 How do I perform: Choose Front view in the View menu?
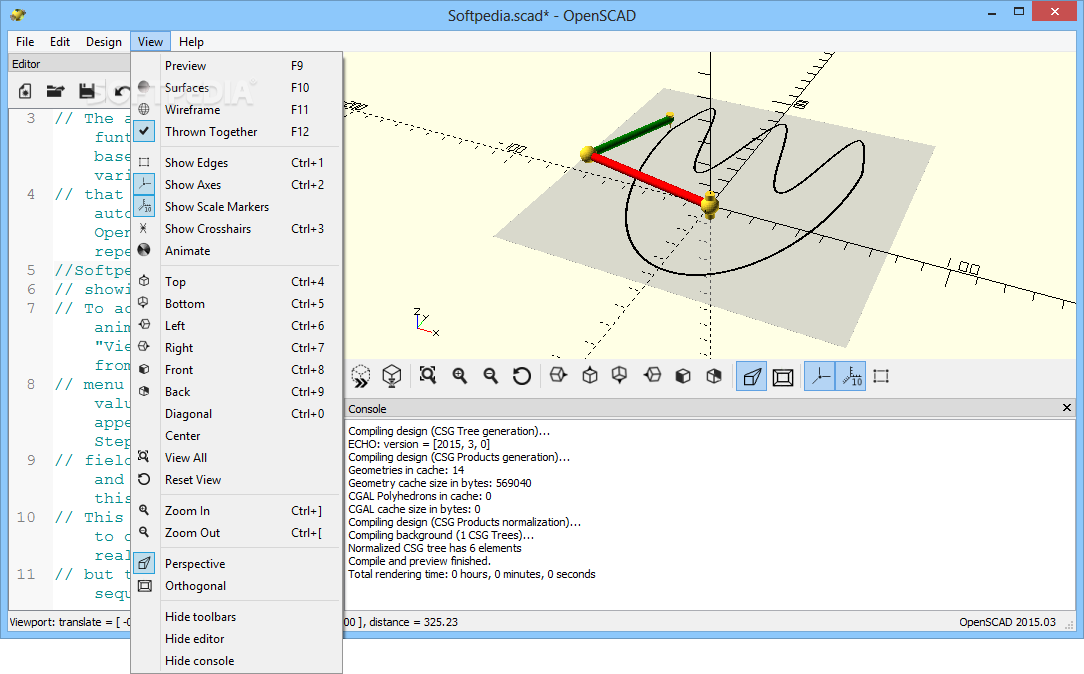pos(236,370)
